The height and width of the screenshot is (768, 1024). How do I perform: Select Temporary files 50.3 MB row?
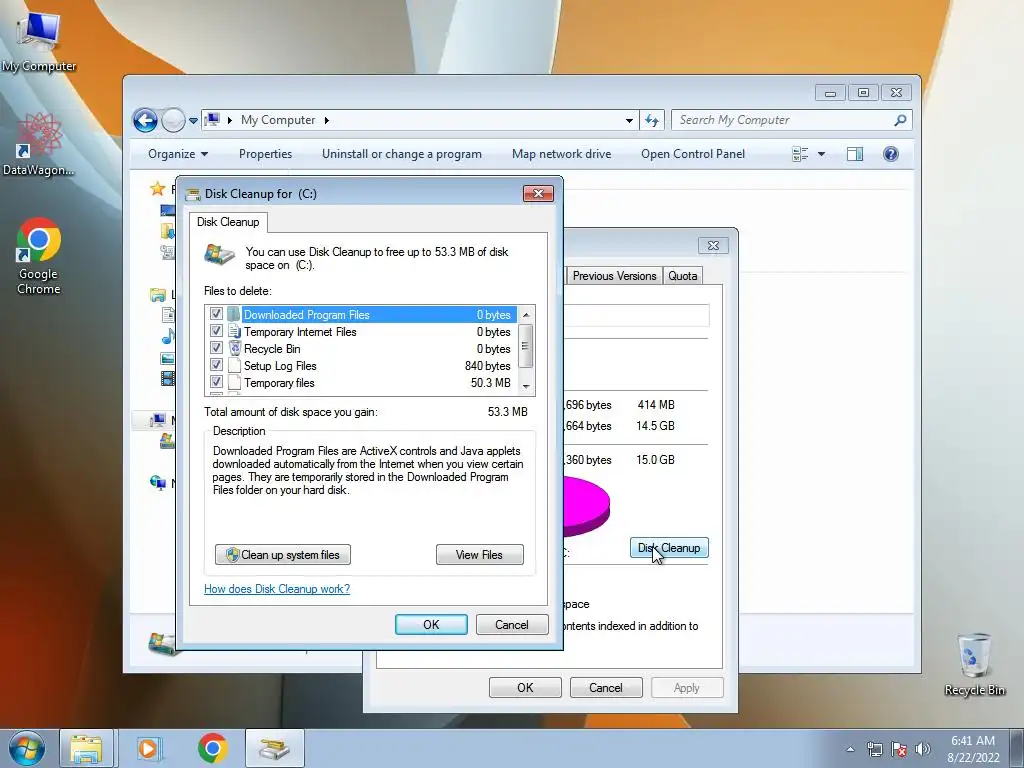(360, 383)
